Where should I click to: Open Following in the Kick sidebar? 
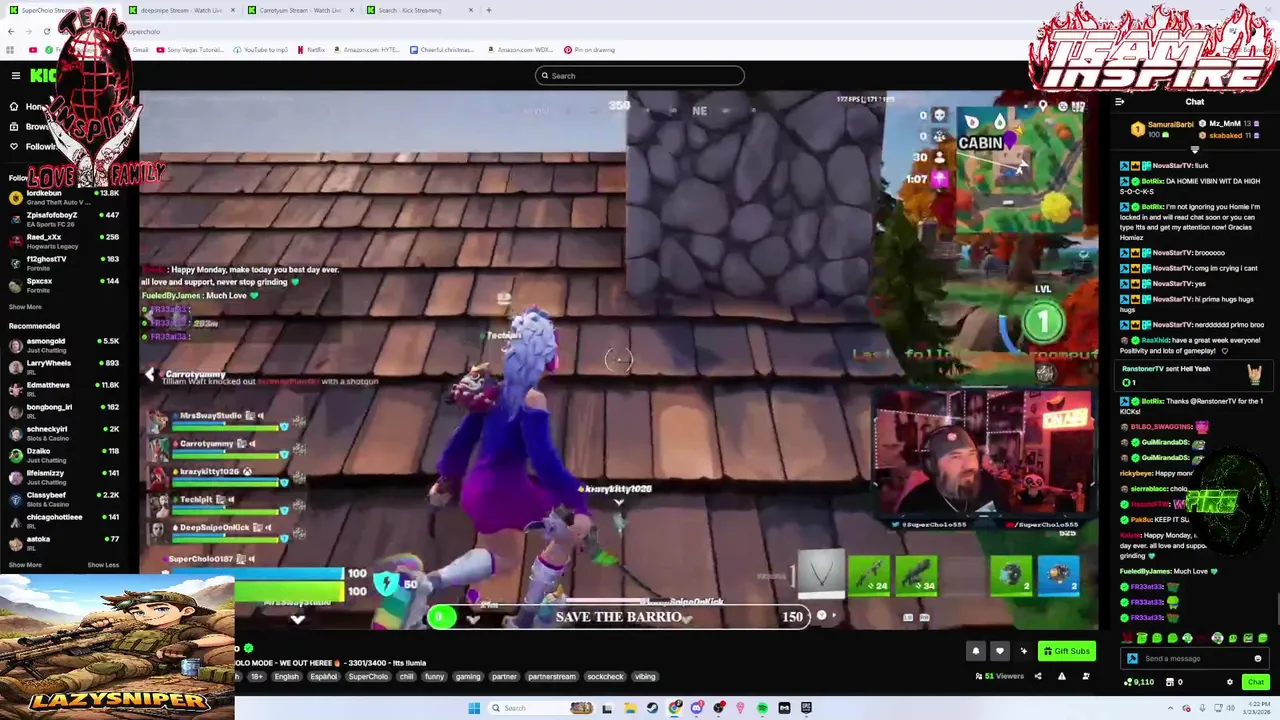[35, 146]
